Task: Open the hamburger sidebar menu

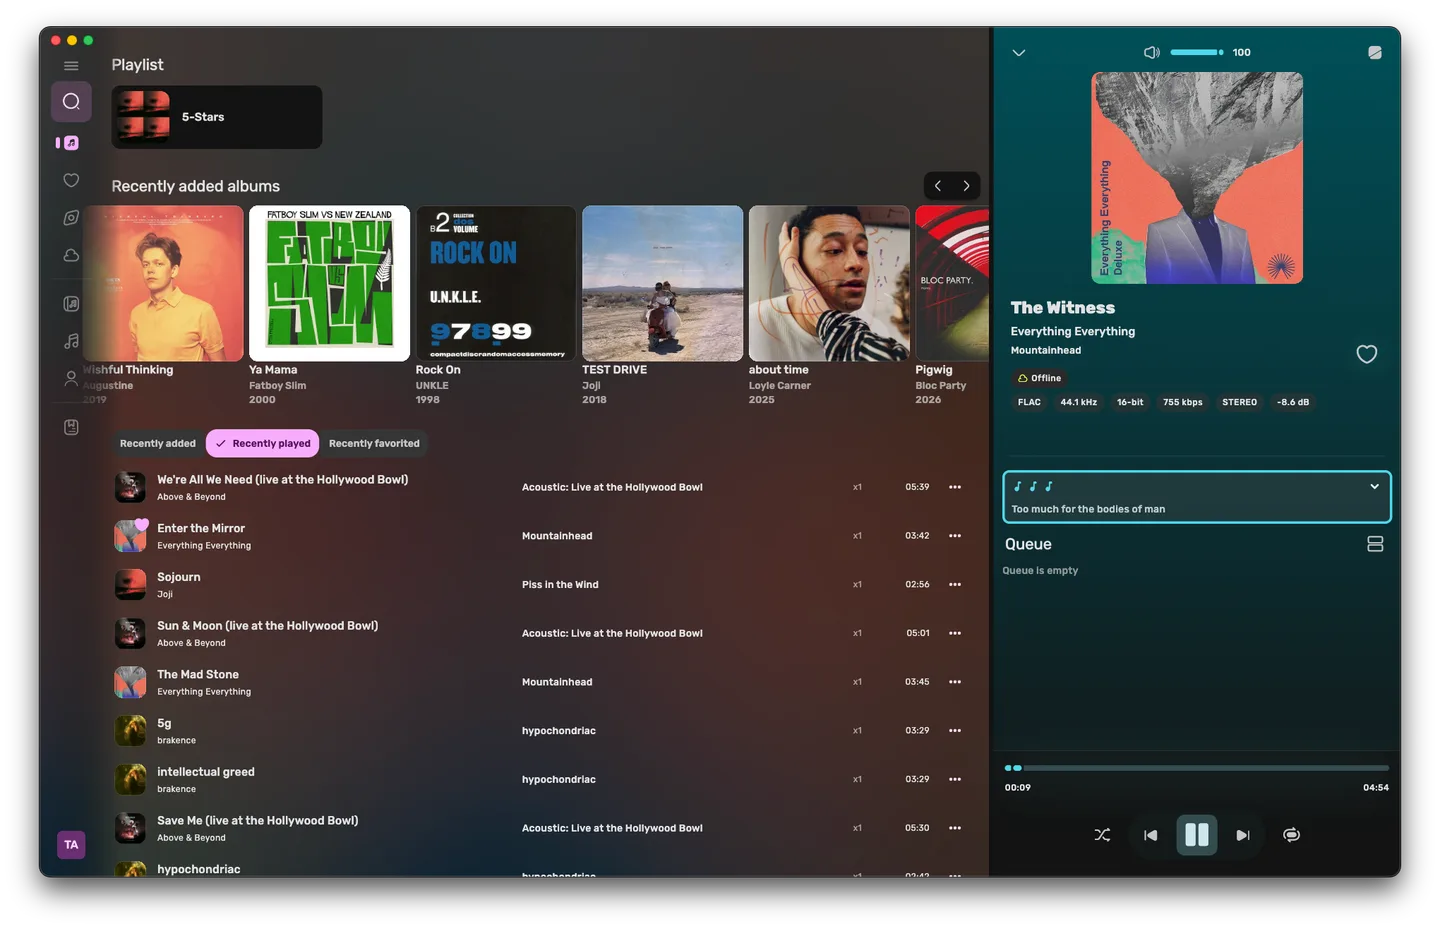Action: (x=71, y=66)
